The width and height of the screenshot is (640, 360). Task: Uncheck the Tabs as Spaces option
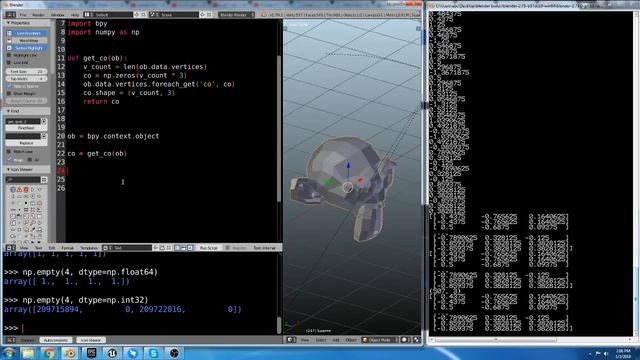[9, 86]
